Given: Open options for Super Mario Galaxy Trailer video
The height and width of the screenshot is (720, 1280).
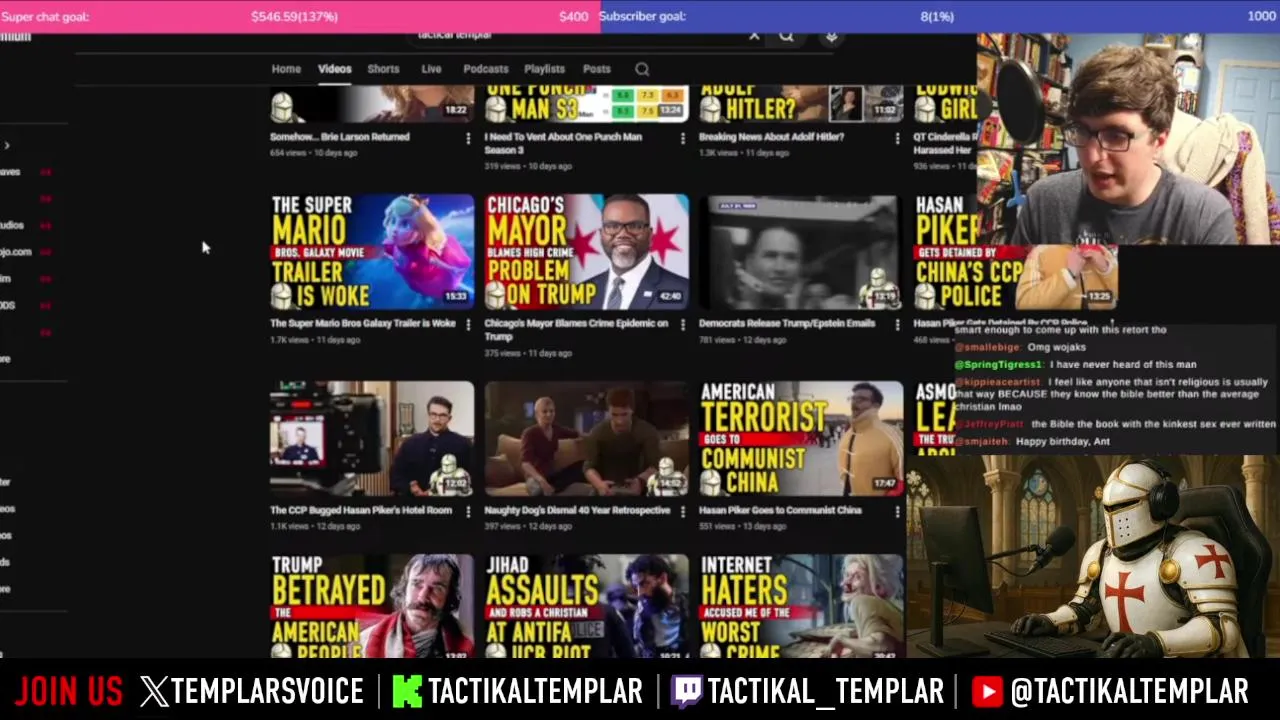Looking at the screenshot, I should coord(468,325).
